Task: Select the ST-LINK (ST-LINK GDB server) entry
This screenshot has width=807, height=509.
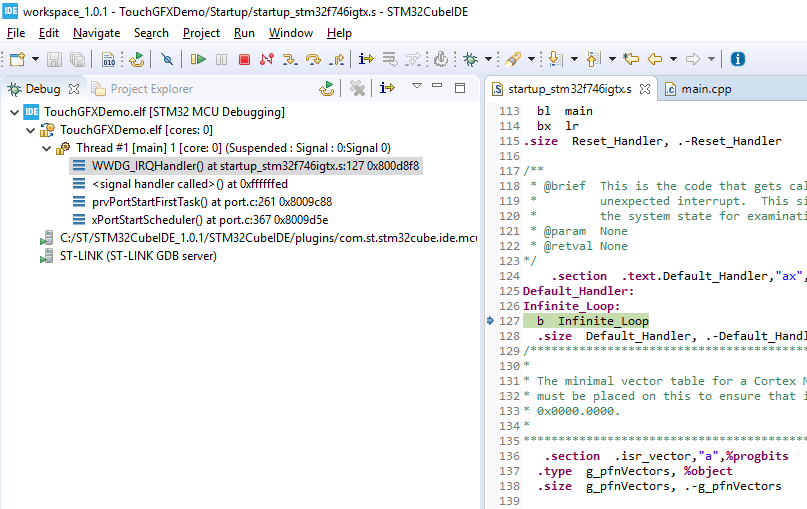Action: [x=129, y=256]
